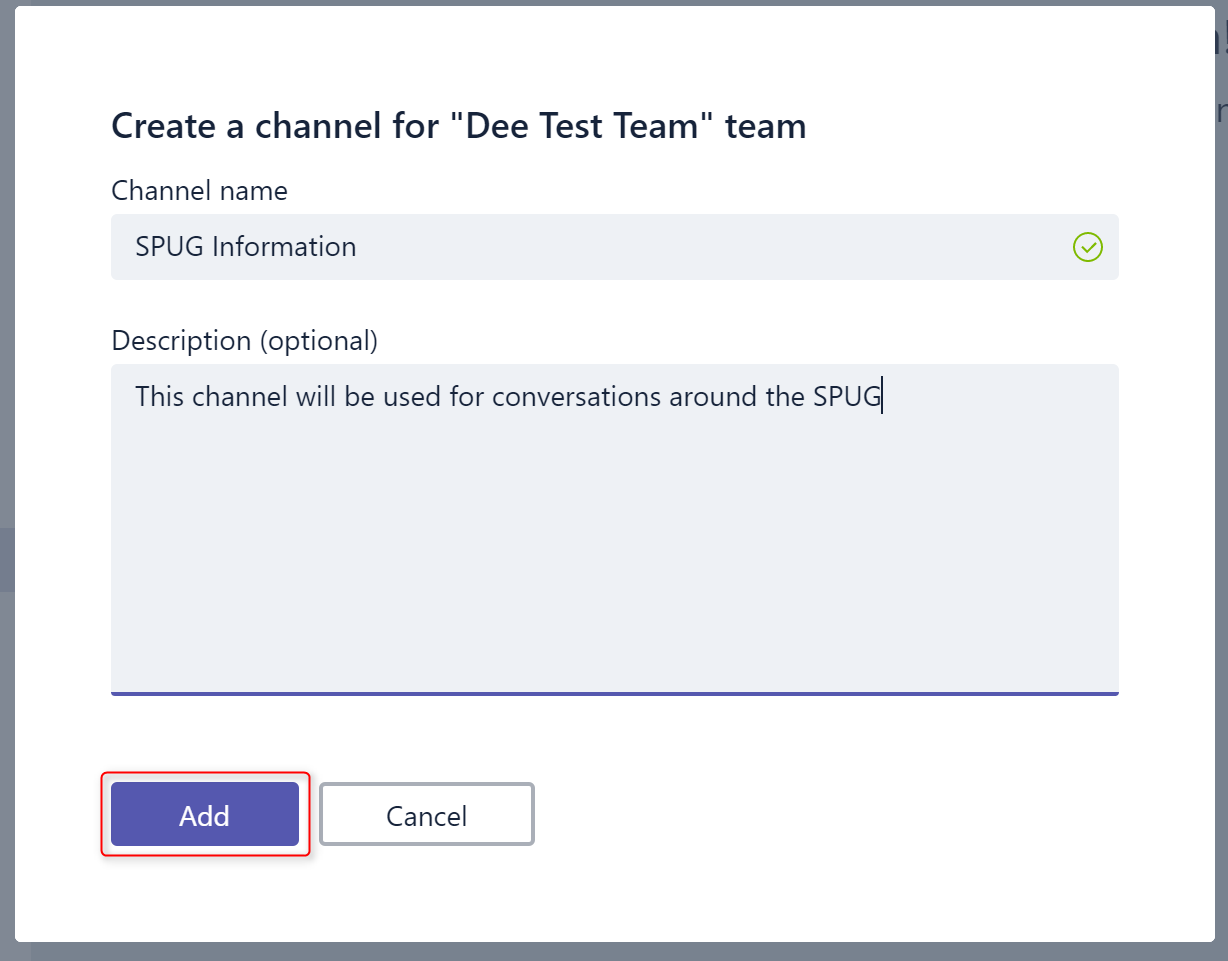This screenshot has height=961, width=1228.
Task: Click inside the Description text area
Action: tap(615, 529)
